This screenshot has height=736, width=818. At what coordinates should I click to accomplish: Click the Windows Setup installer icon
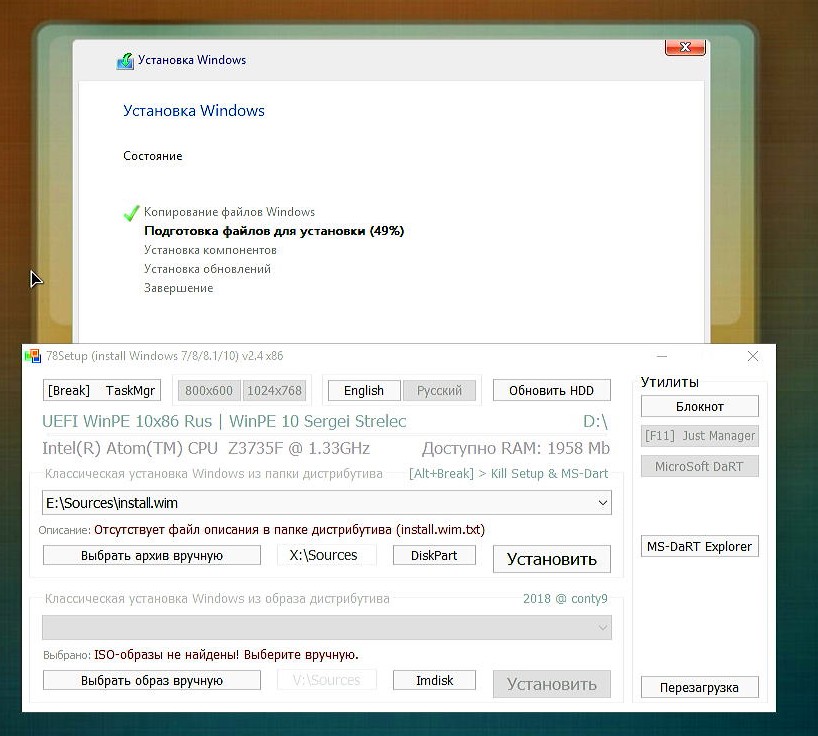[x=125, y=61]
